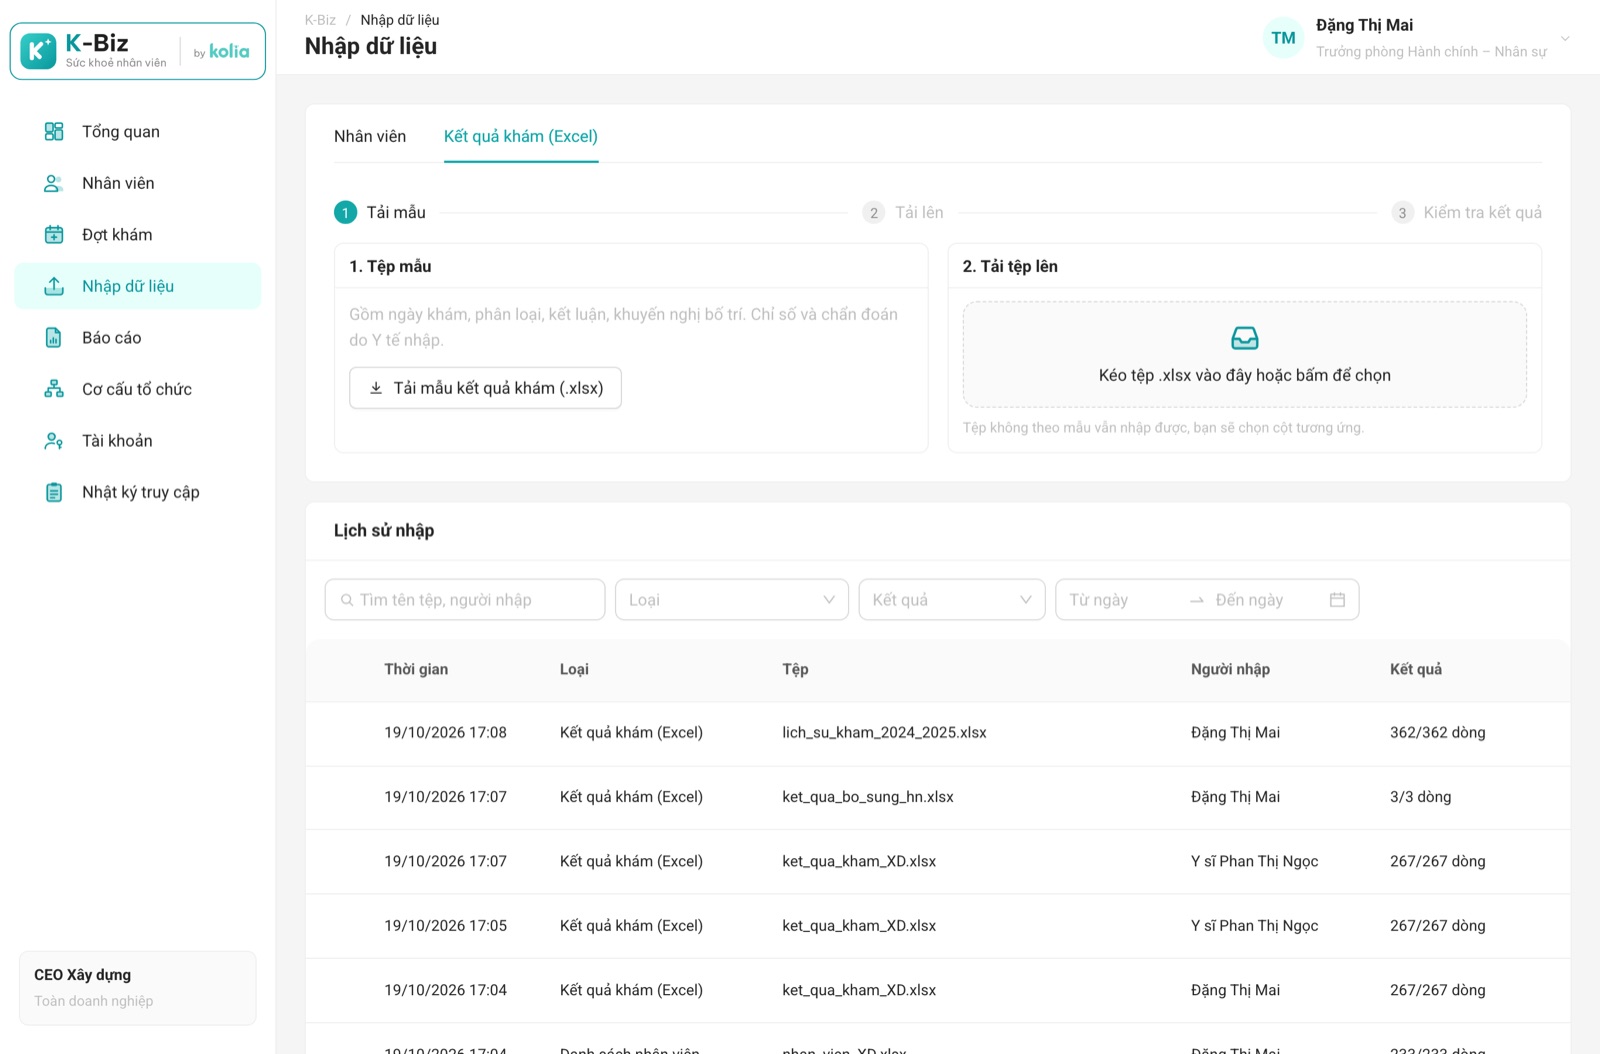Click the Nhân viên people icon in sidebar
This screenshot has width=1600, height=1054.
[x=54, y=183]
